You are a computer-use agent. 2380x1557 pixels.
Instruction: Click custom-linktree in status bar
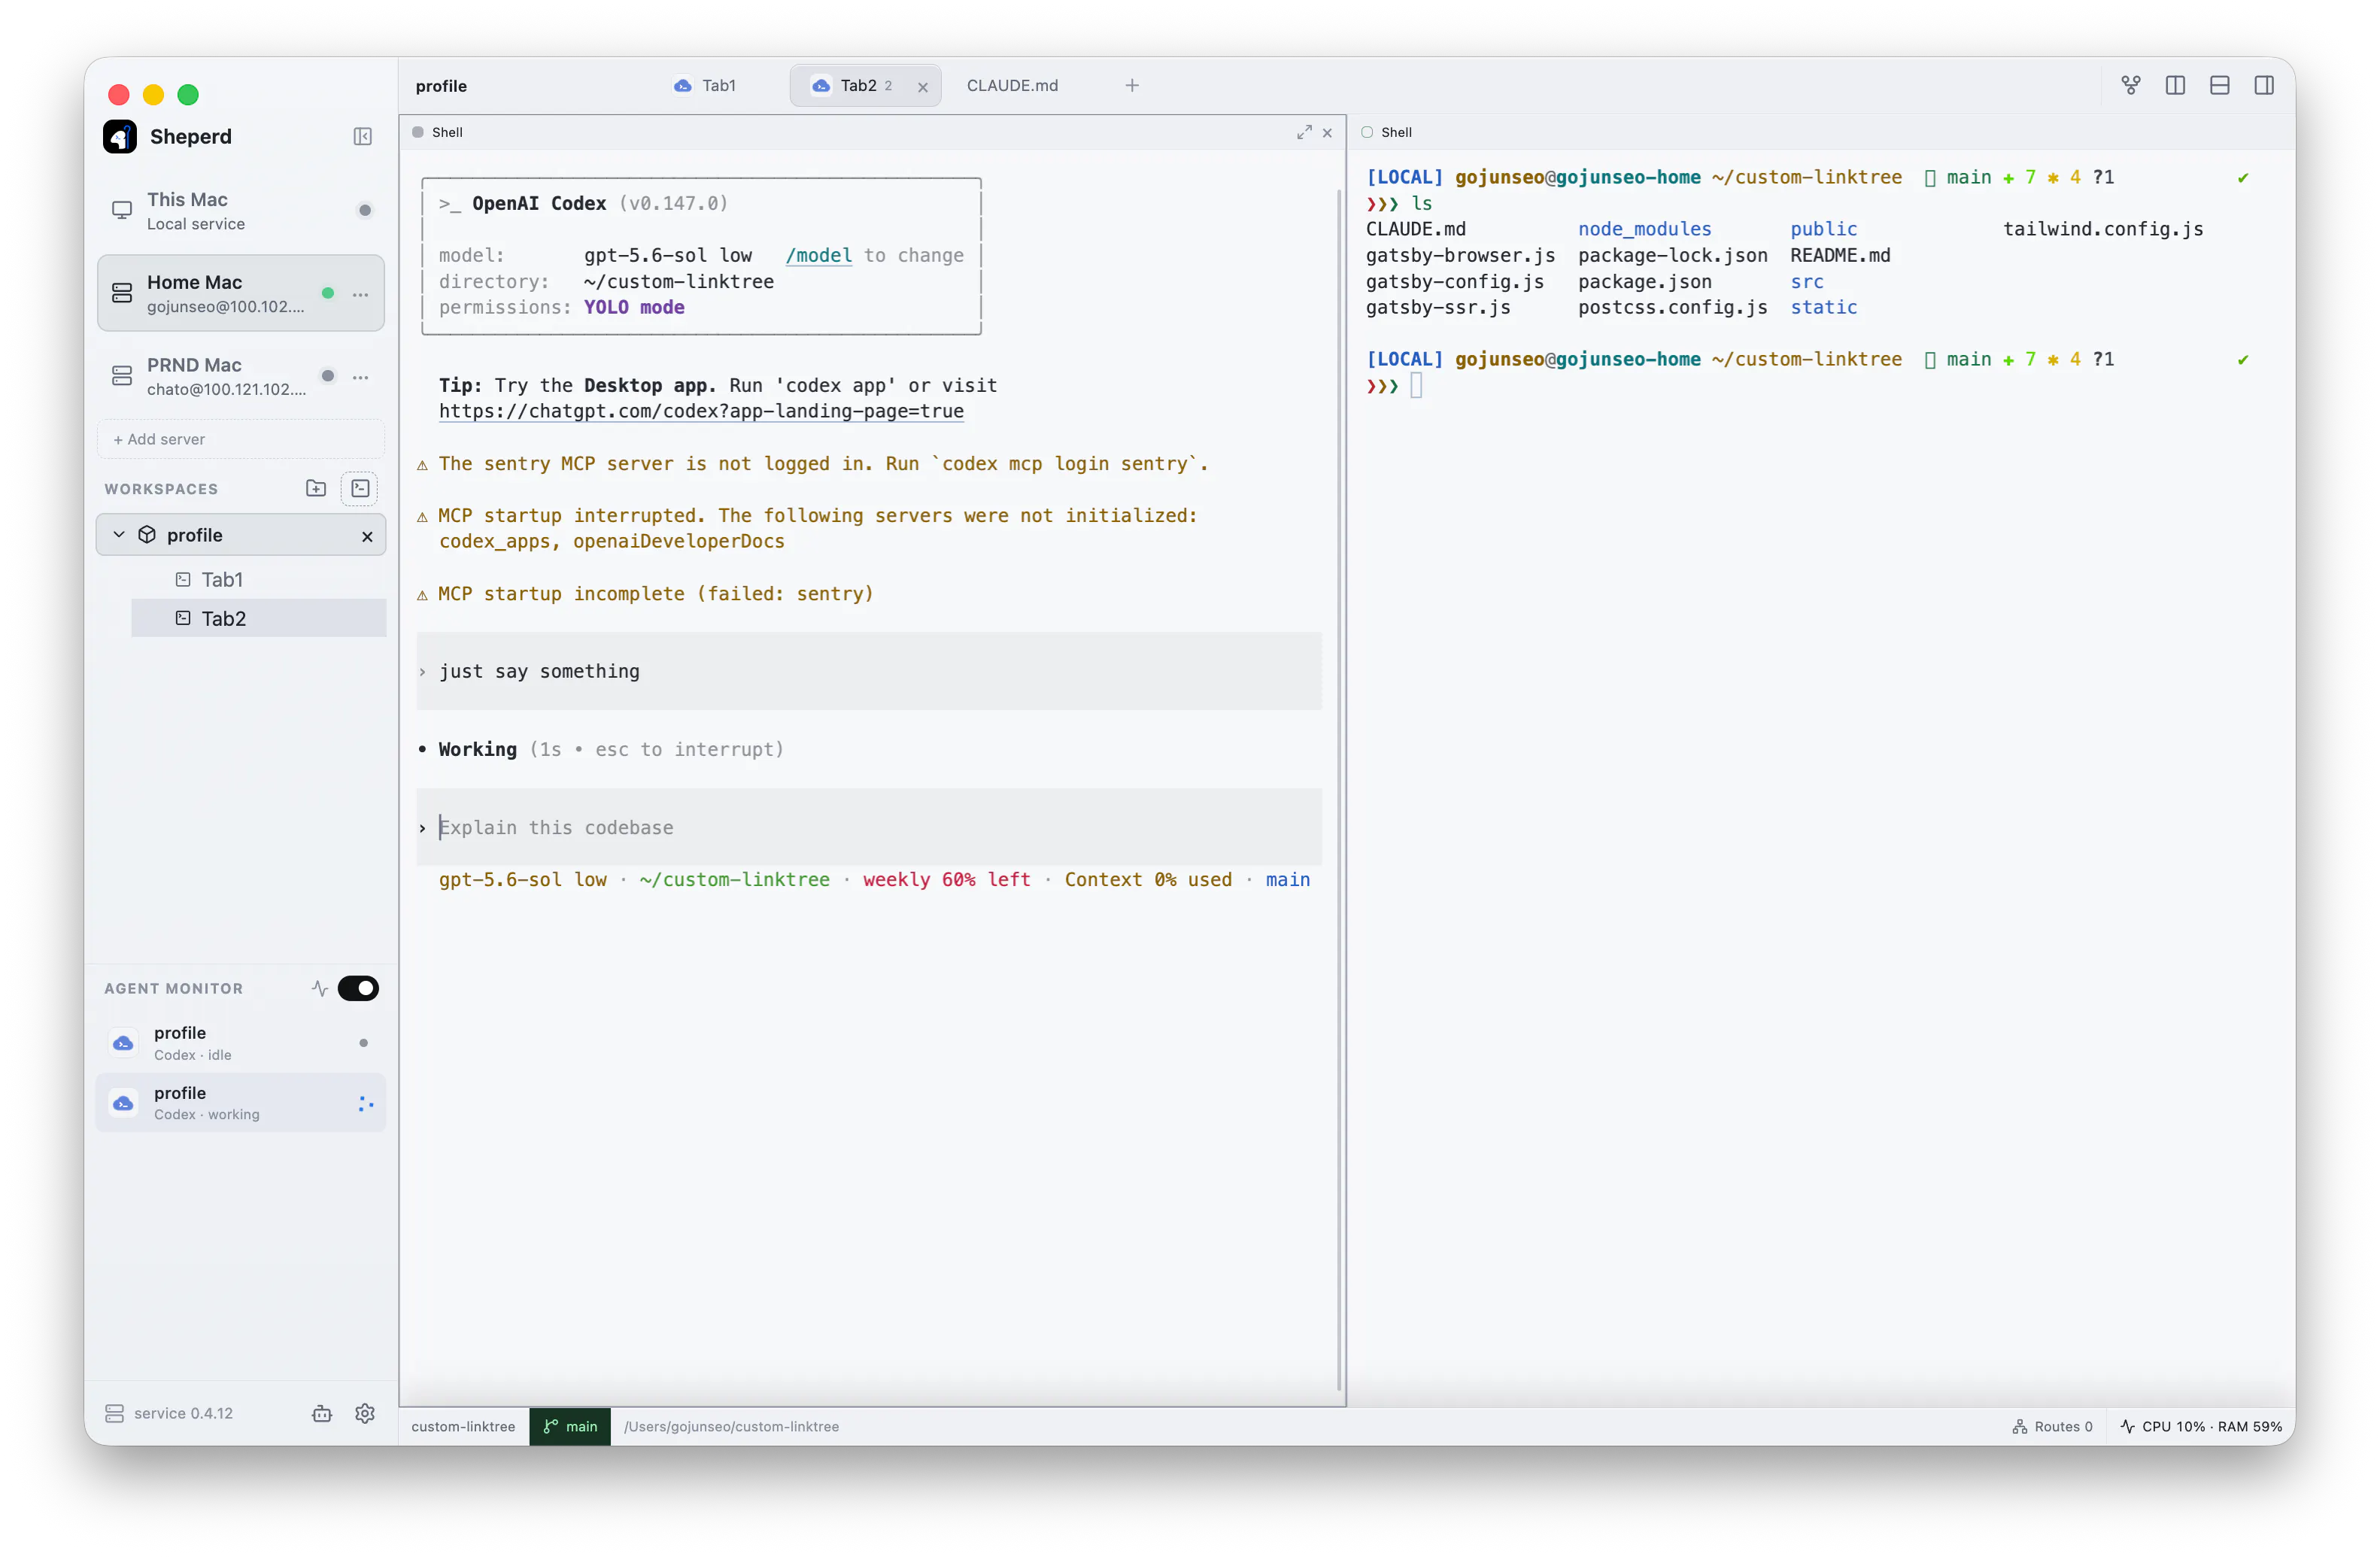click(x=463, y=1427)
